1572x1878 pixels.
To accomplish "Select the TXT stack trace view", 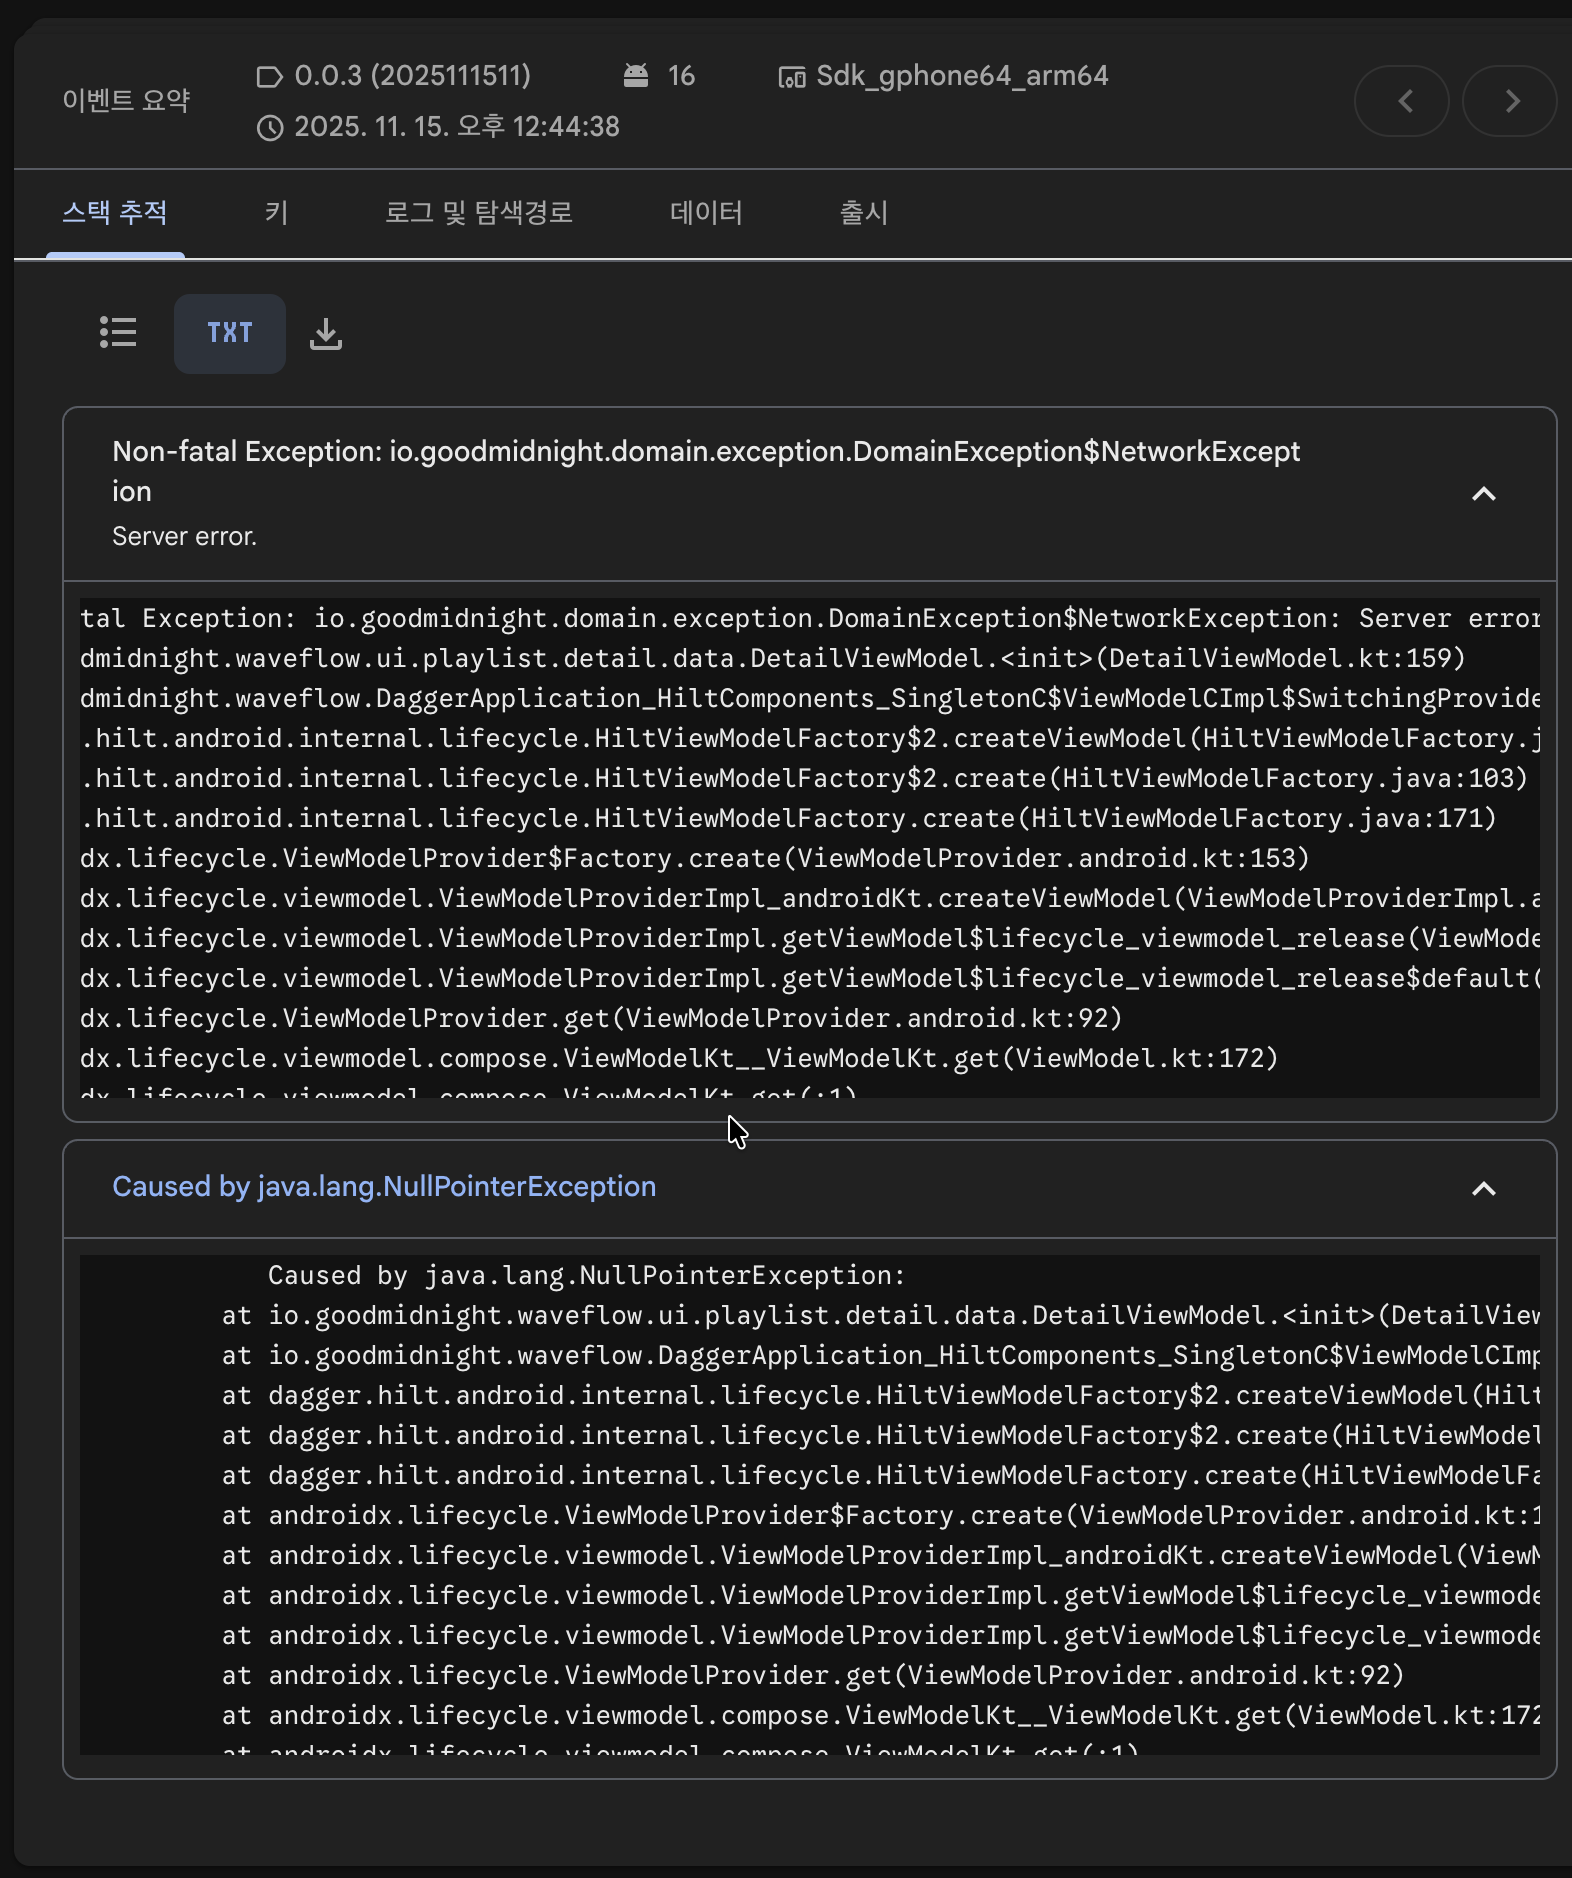I will coord(230,333).
